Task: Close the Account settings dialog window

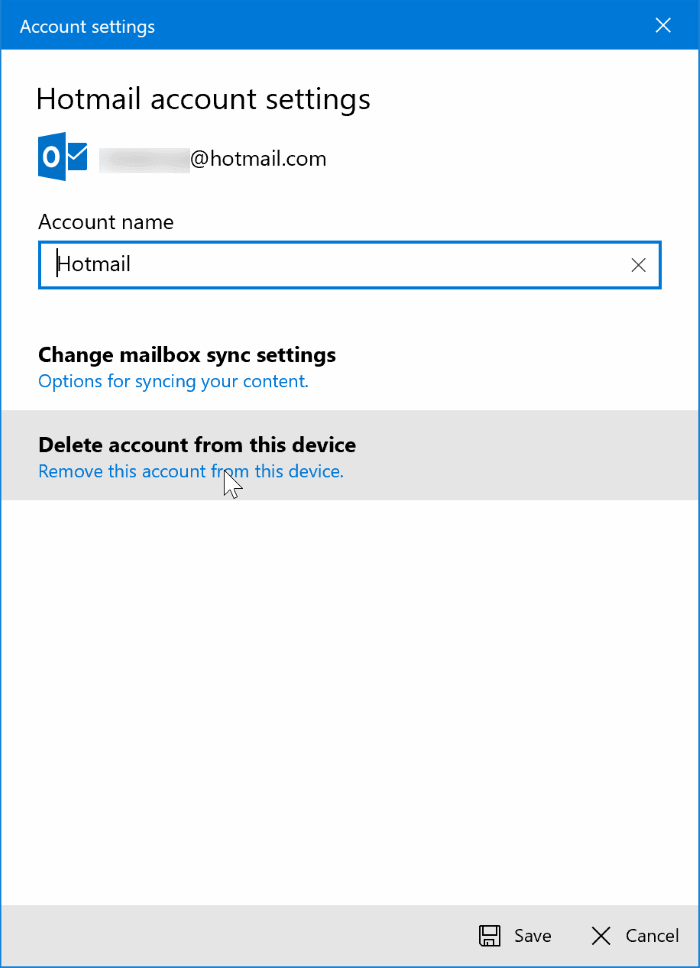Action: [x=663, y=25]
